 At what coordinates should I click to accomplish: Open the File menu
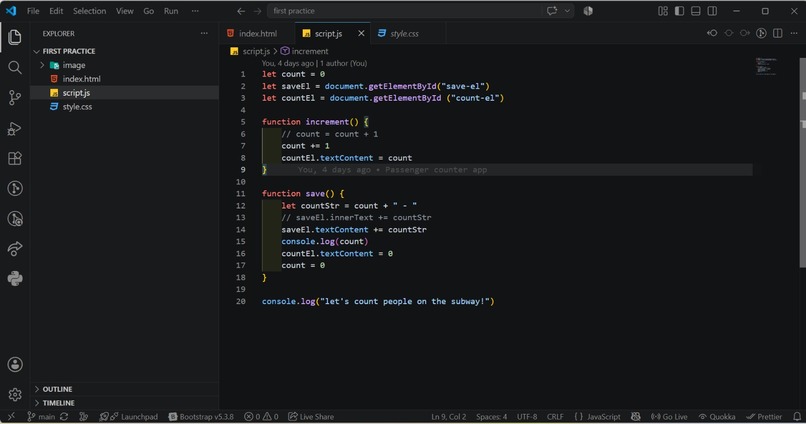coord(33,11)
